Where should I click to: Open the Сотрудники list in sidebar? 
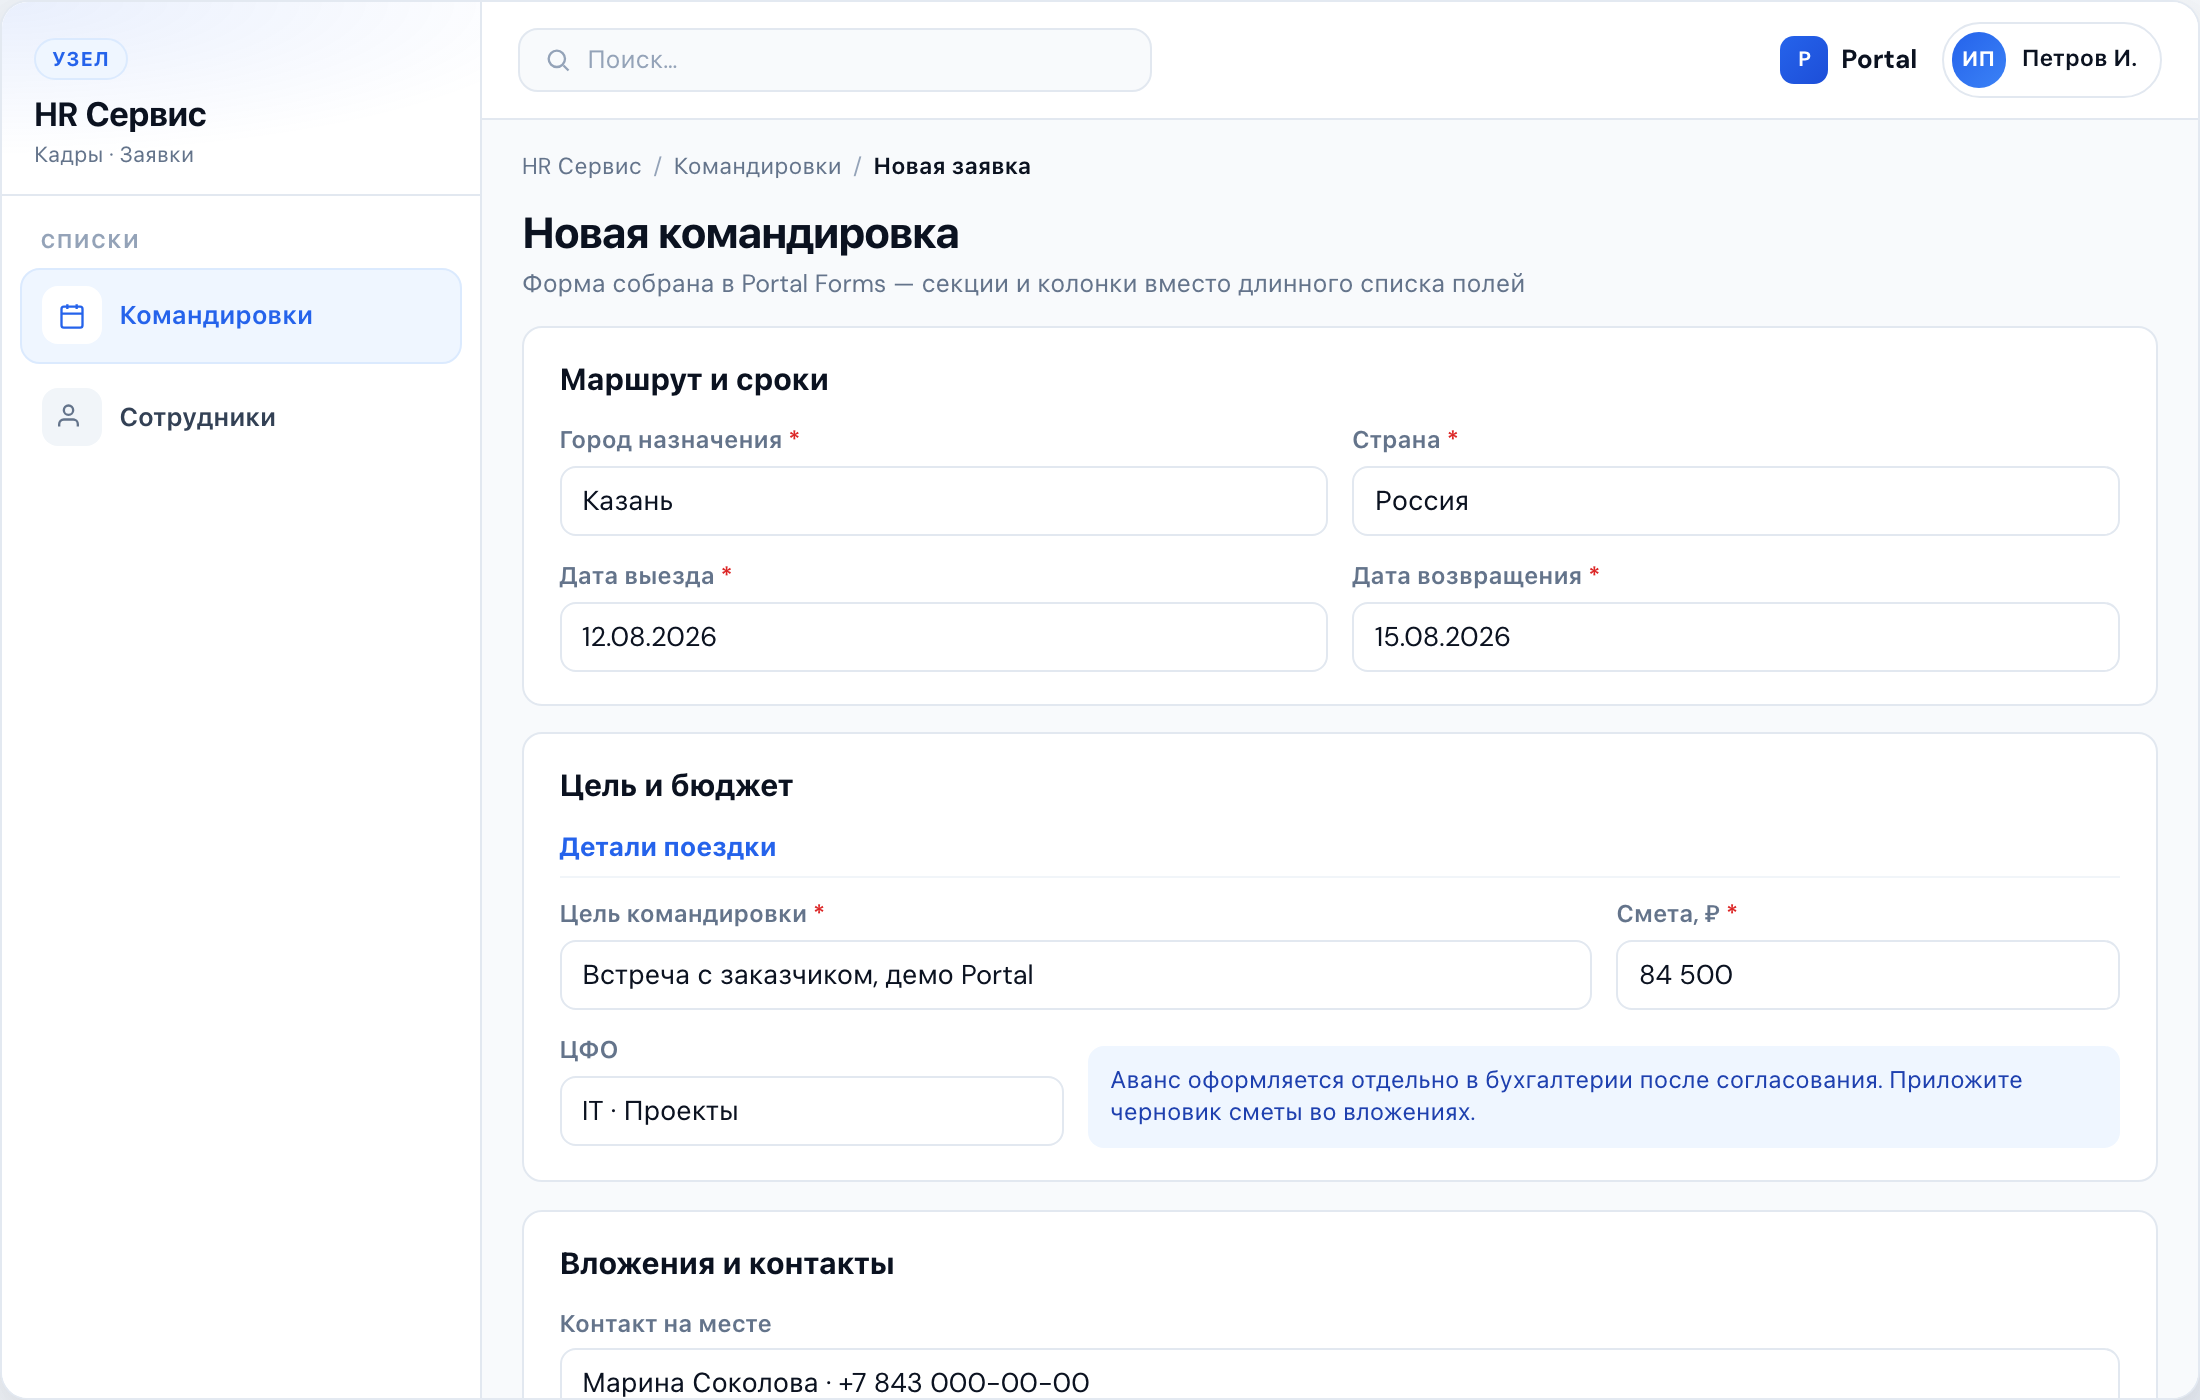(x=241, y=417)
